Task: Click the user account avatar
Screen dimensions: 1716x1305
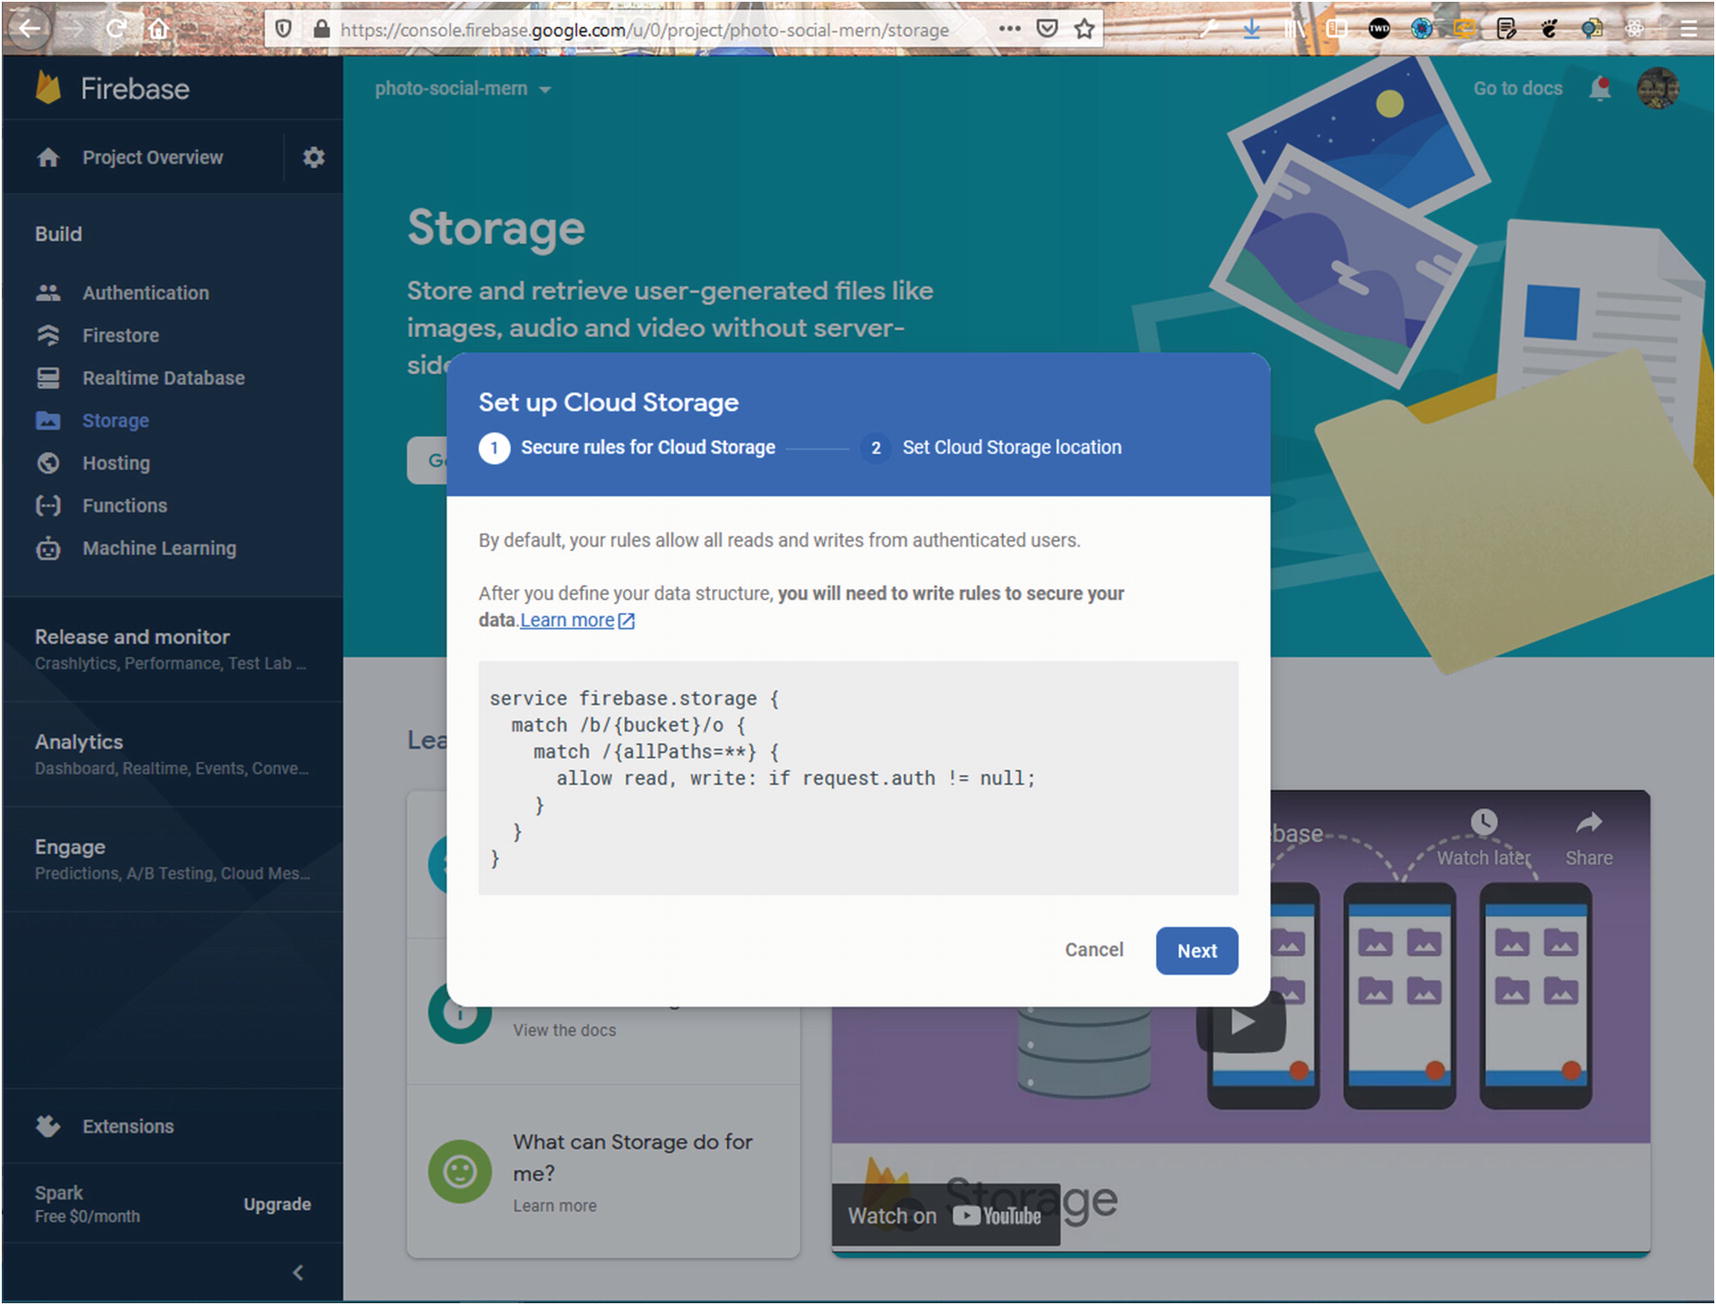Action: pyautogui.click(x=1657, y=89)
